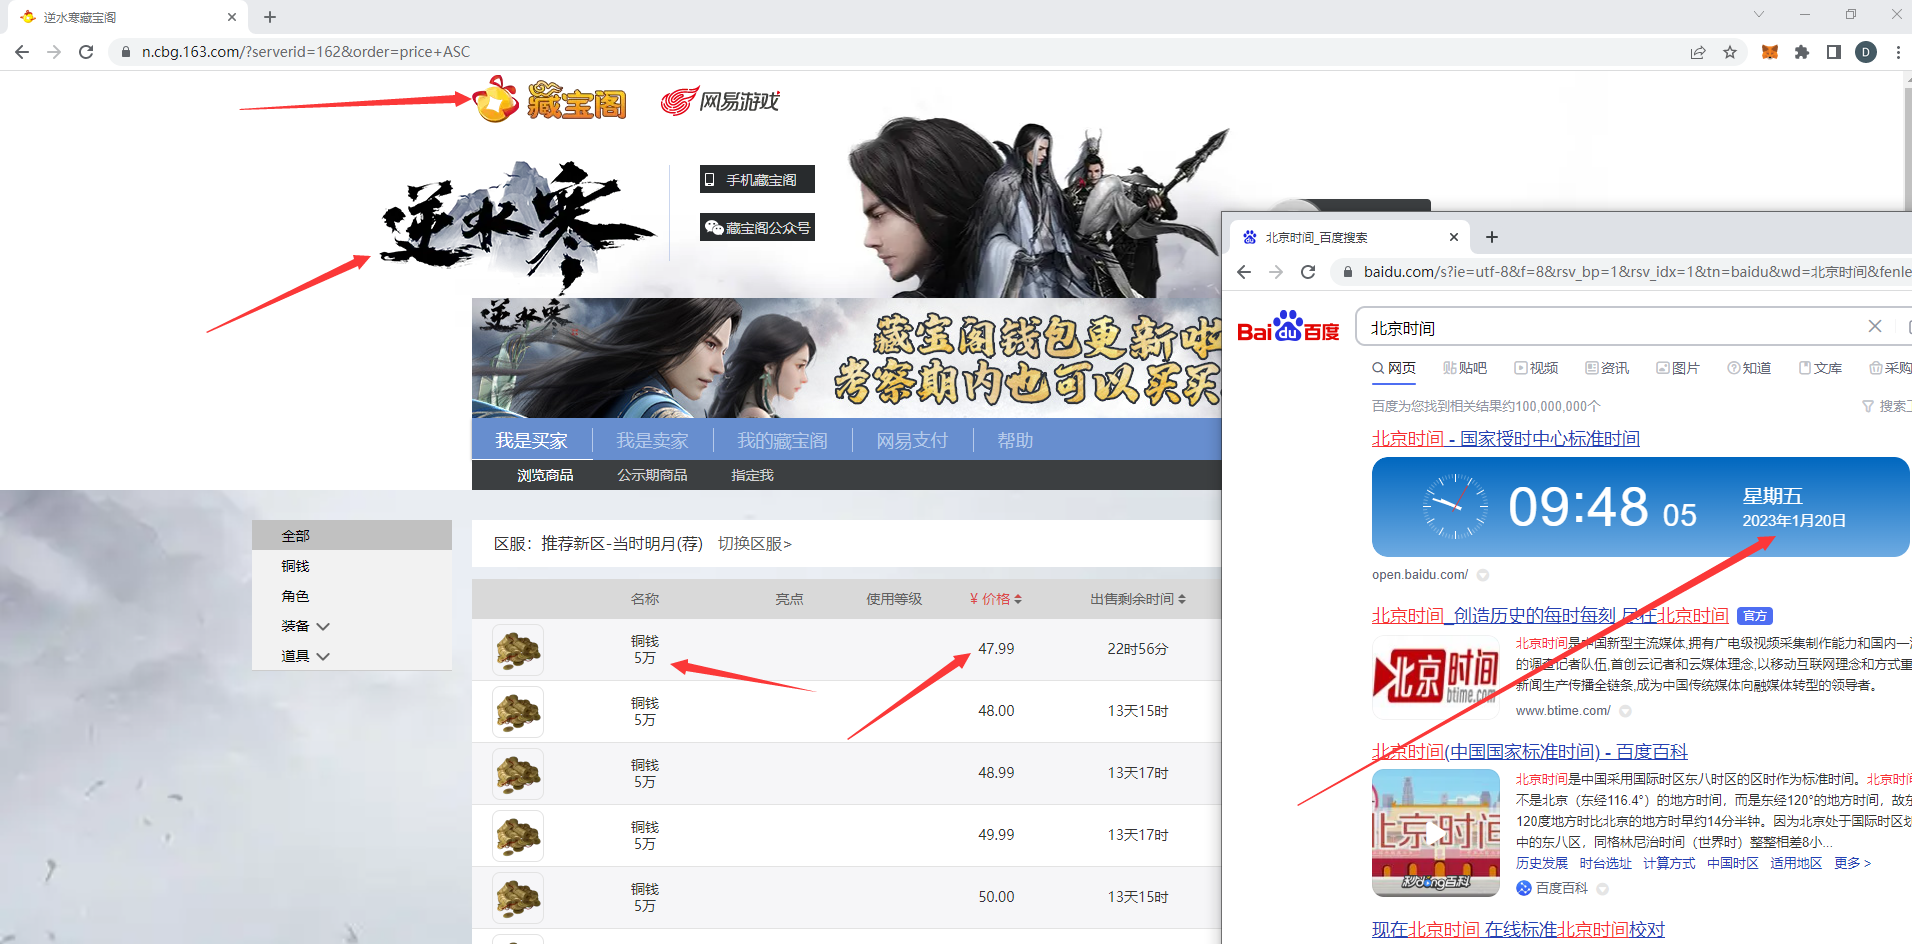Open 铜钱 item thumbnail priced 50.00
This screenshot has height=944, width=1912.
pos(518,898)
